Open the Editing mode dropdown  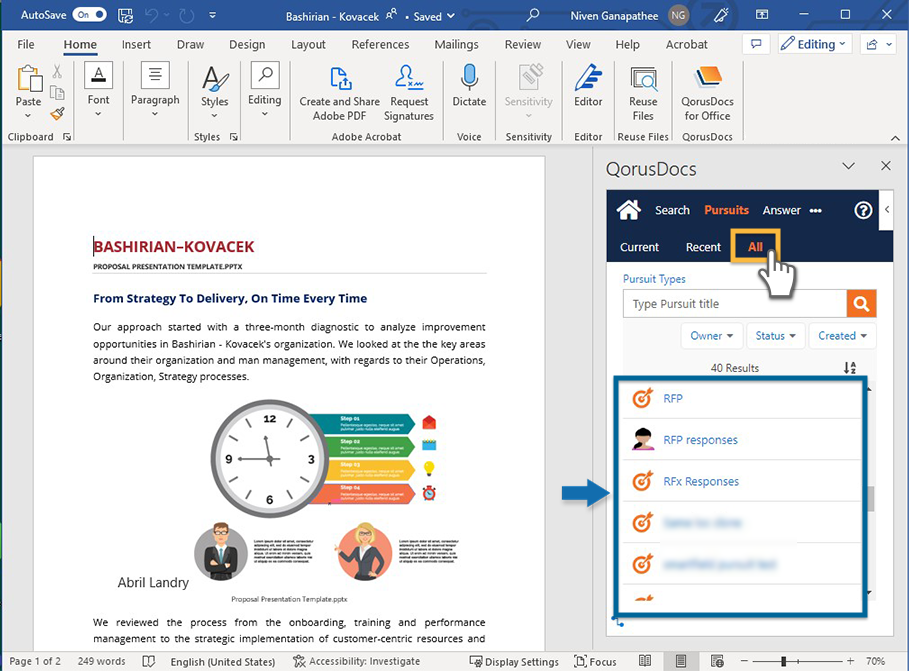[815, 44]
